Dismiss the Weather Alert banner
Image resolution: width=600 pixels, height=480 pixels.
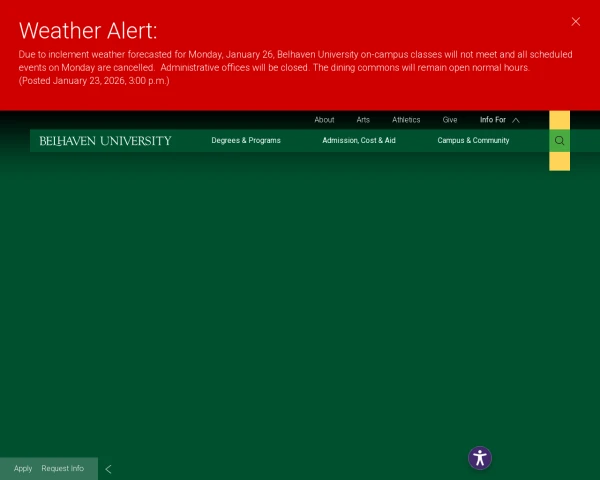[576, 22]
